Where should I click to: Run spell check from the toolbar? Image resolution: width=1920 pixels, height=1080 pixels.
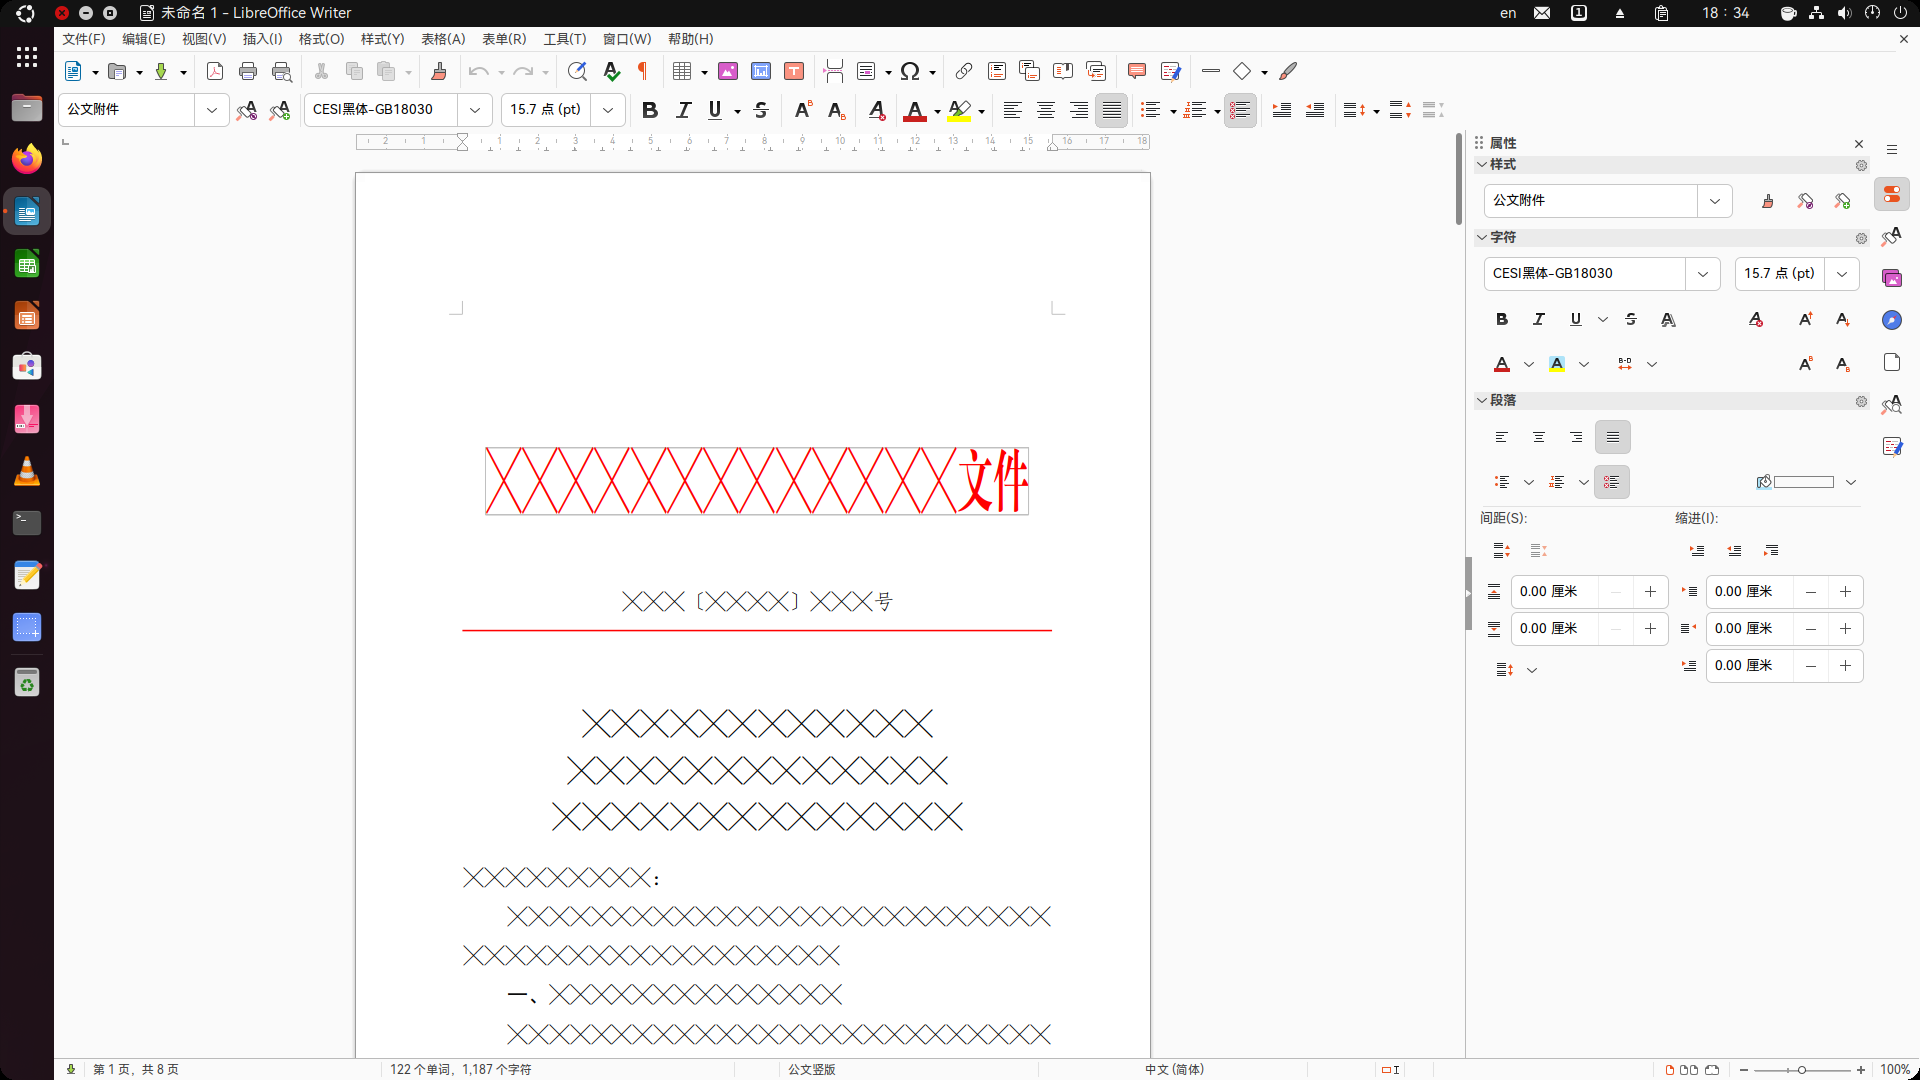click(611, 71)
